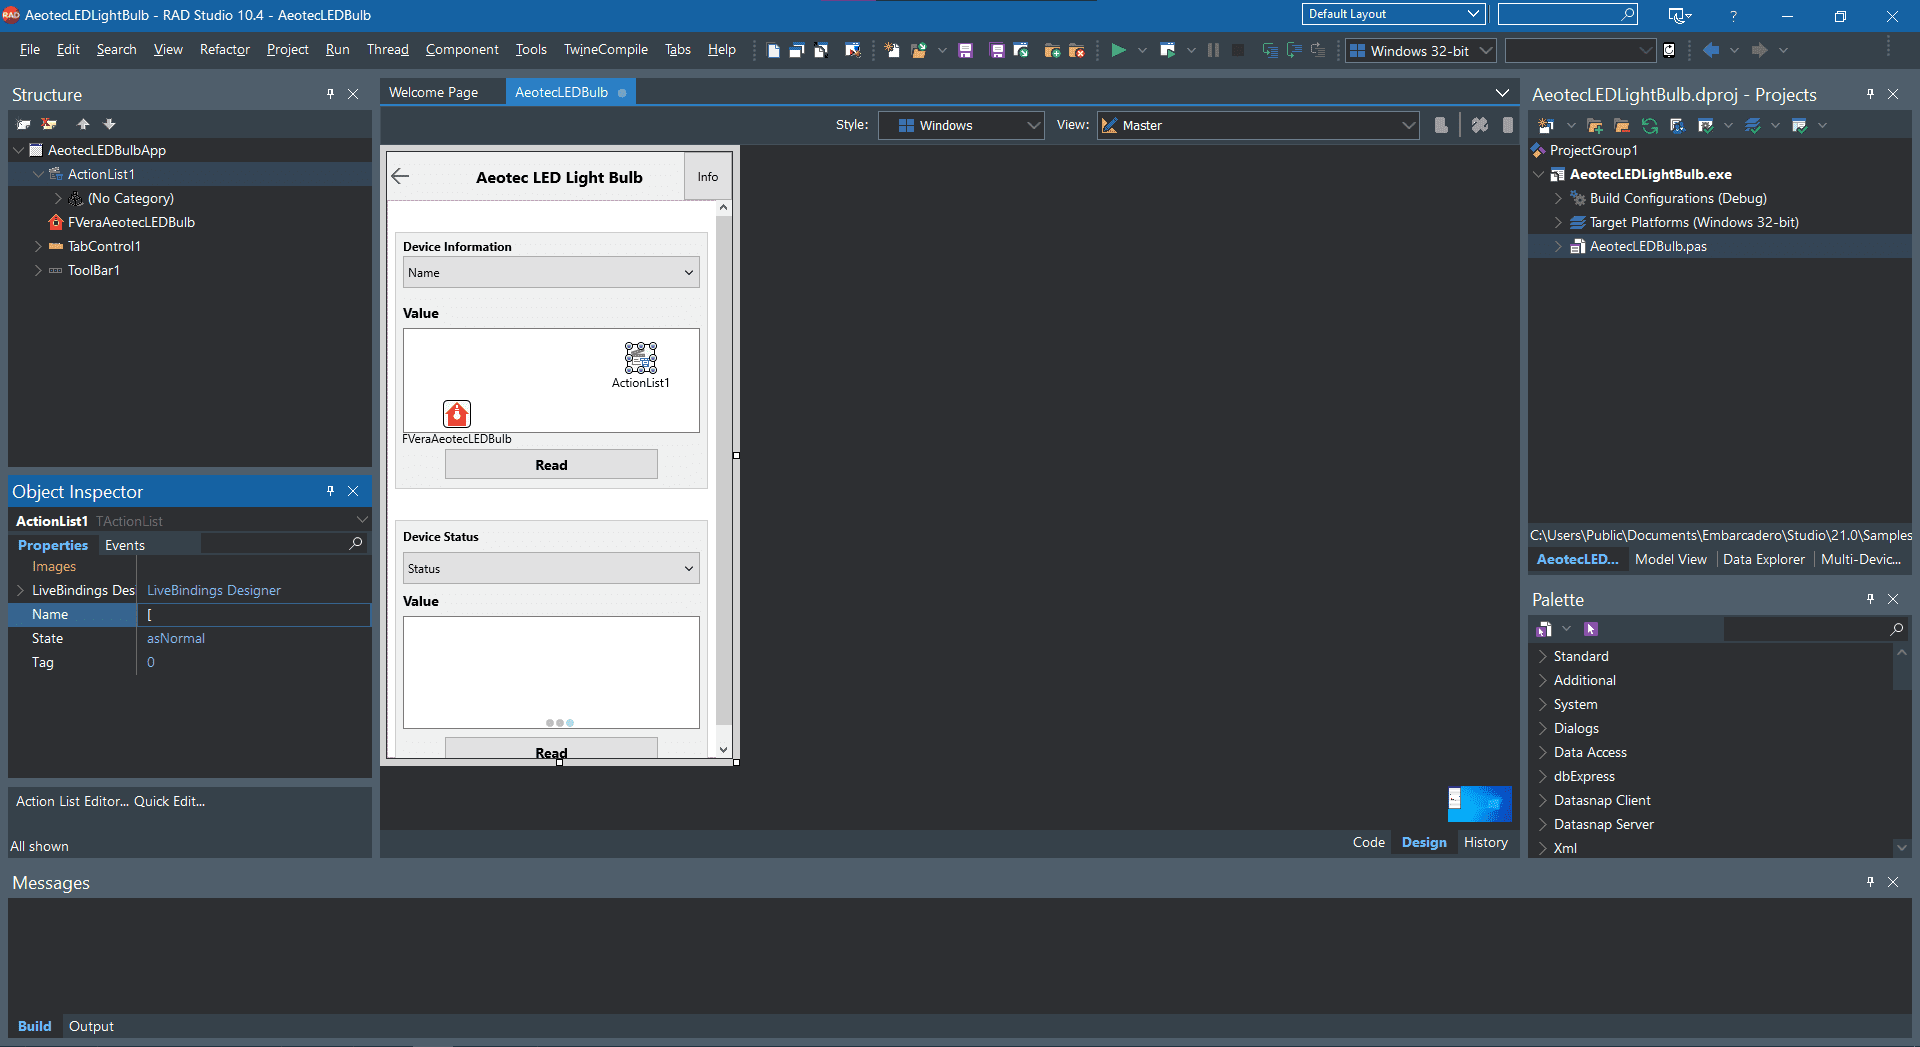Viewport: 1920px width, 1047px height.
Task: Expand the Data Access palette category
Action: pyautogui.click(x=1543, y=752)
